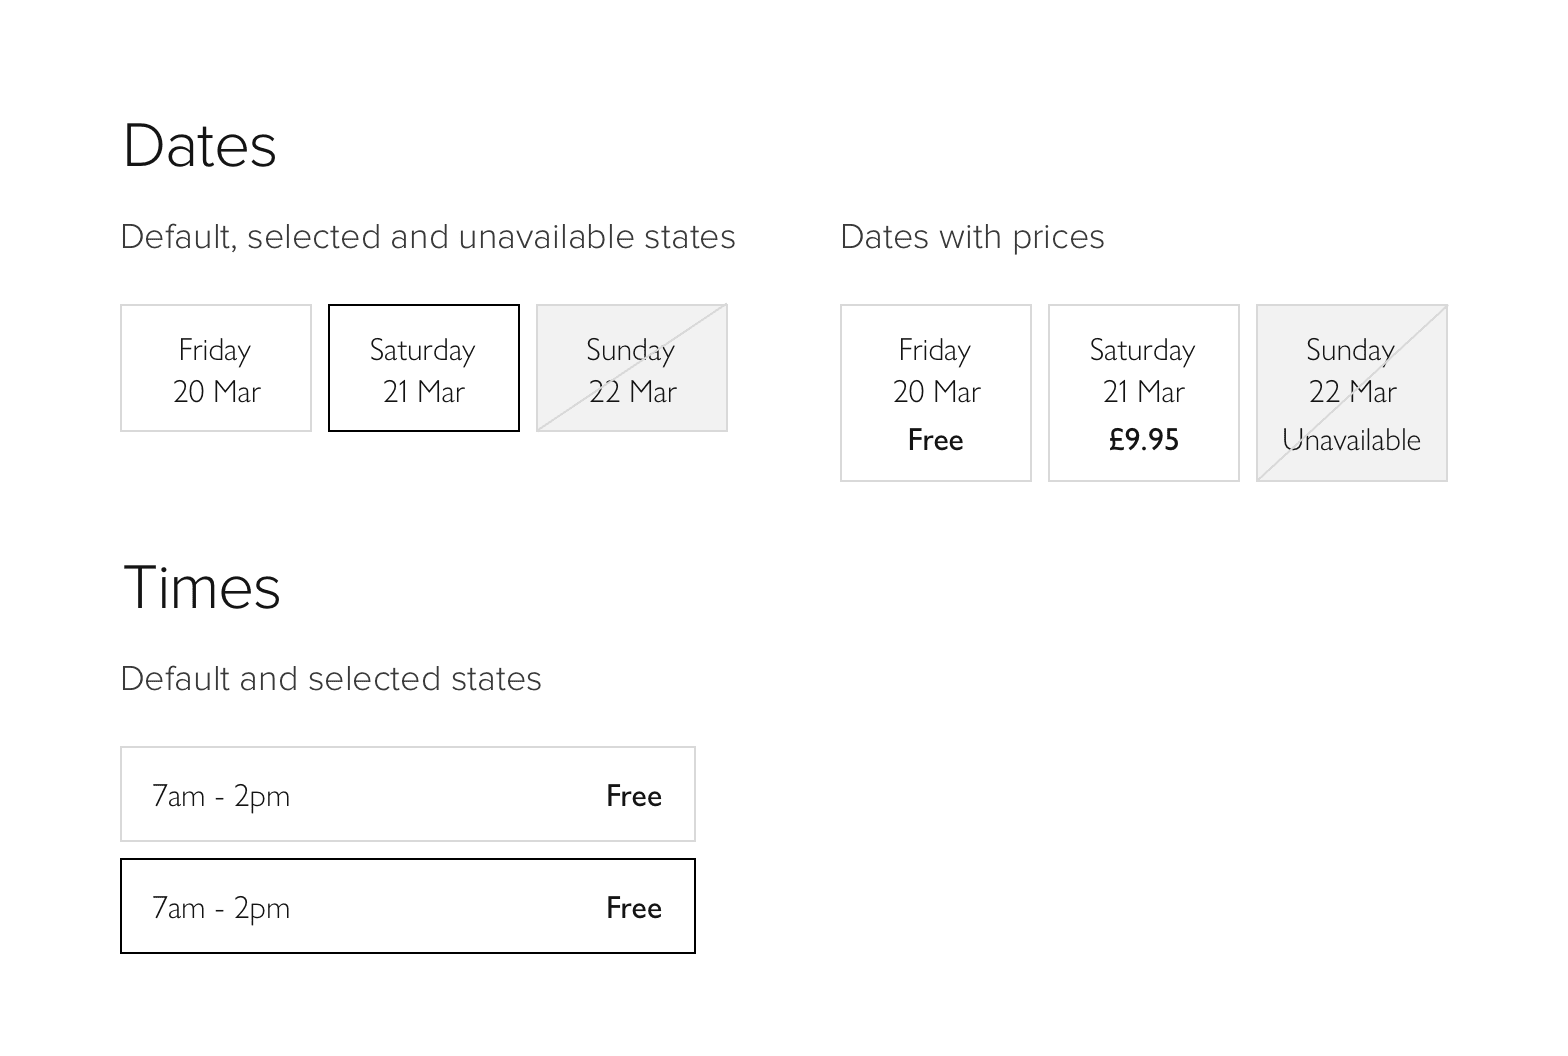Click the "Unavailable" label under Sunday
This screenshot has height=1056, width=1568.
1352,440
